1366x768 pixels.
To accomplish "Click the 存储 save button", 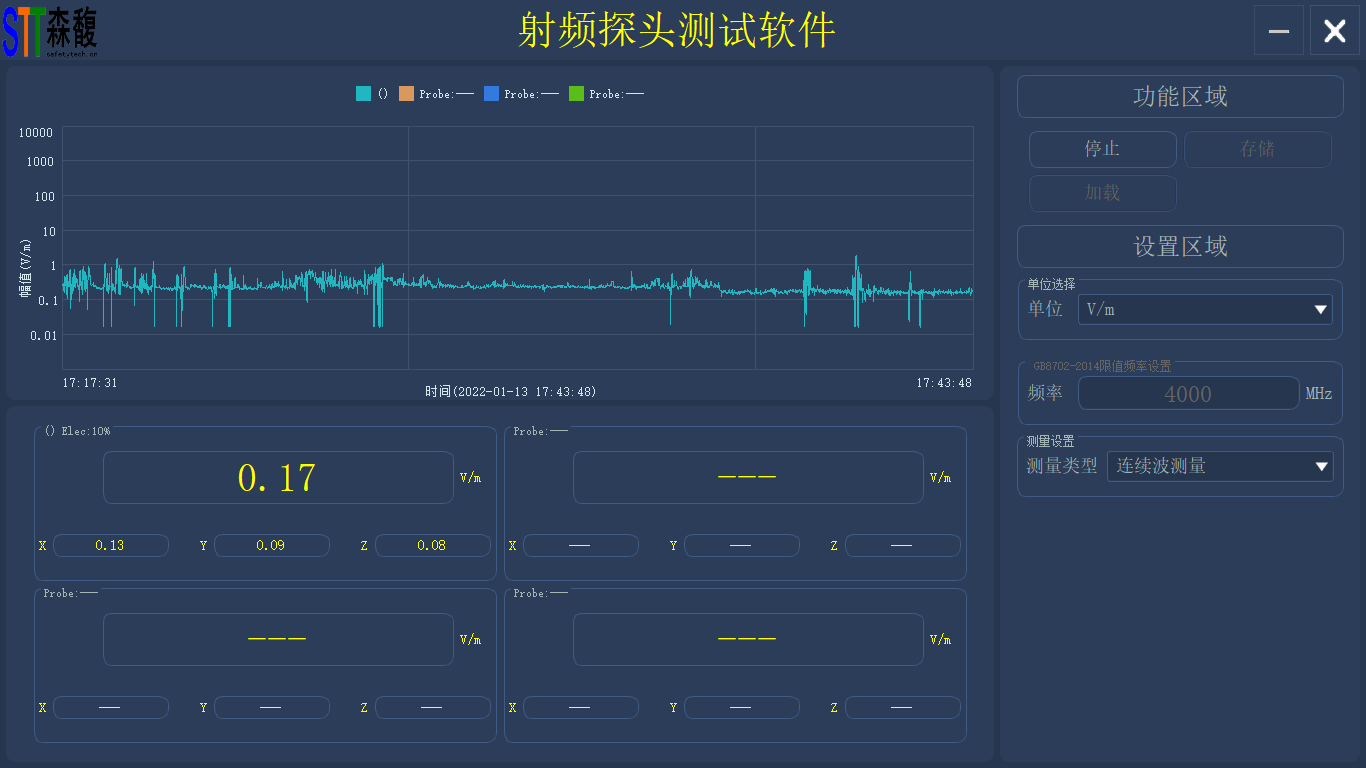I will (1257, 149).
